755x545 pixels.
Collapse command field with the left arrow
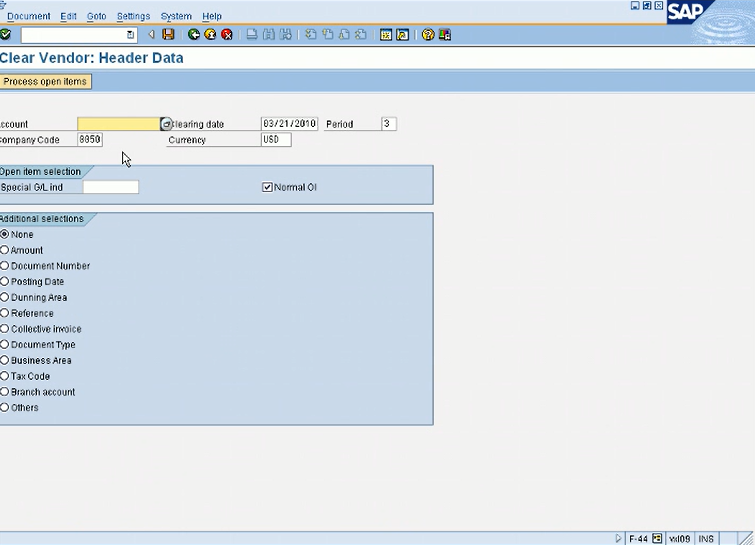[x=151, y=35]
